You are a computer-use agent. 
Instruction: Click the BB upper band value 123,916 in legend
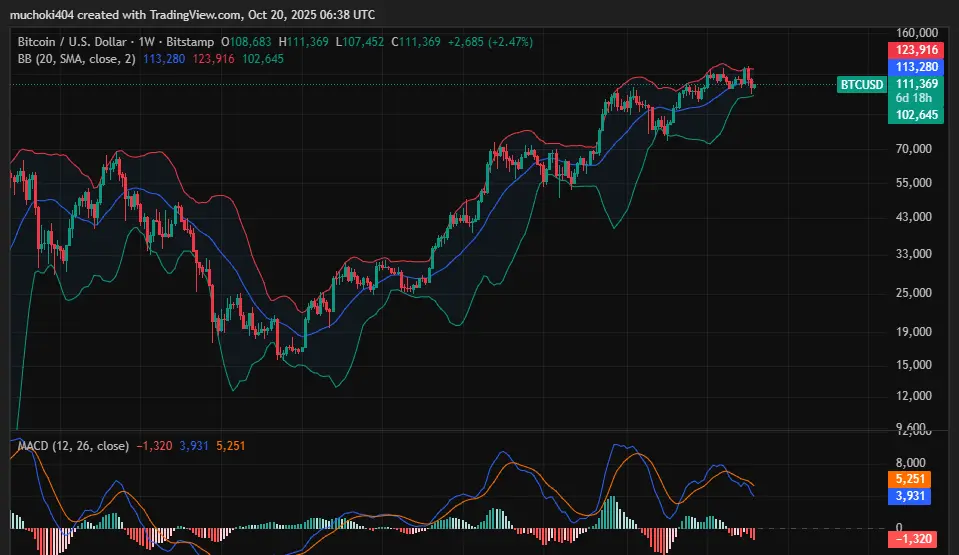click(x=213, y=59)
